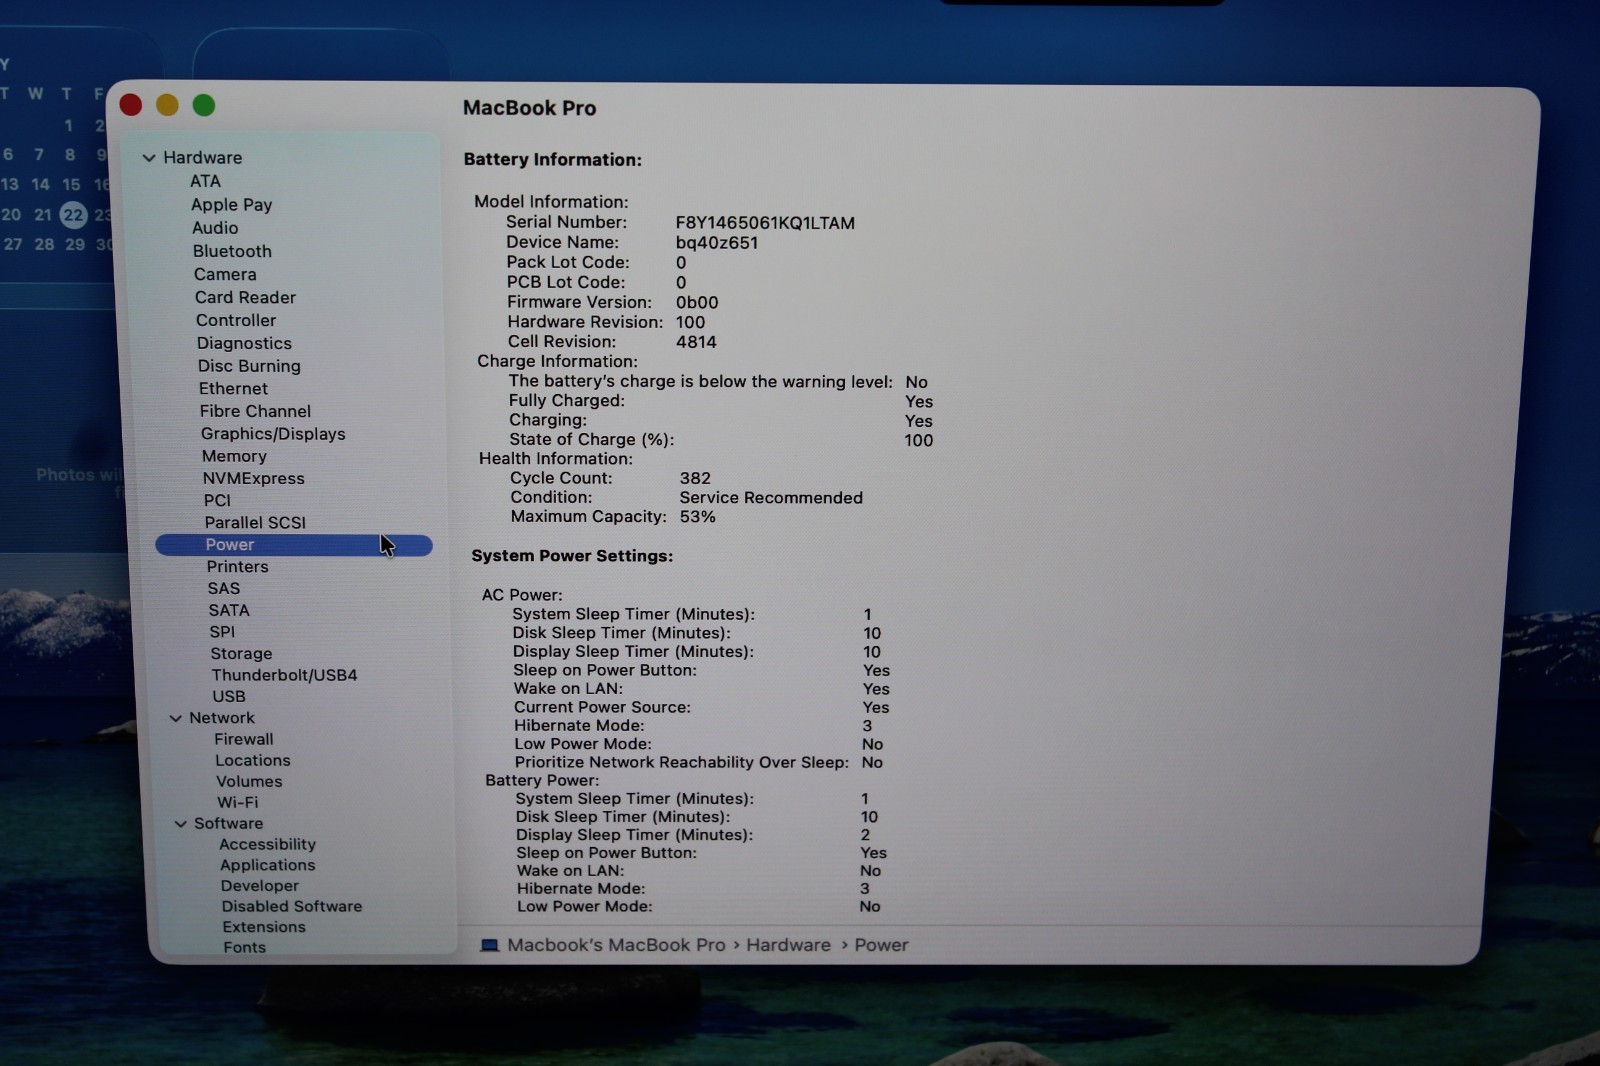Select Applications under Software
Screen dimensions: 1600x1066
pos(267,865)
